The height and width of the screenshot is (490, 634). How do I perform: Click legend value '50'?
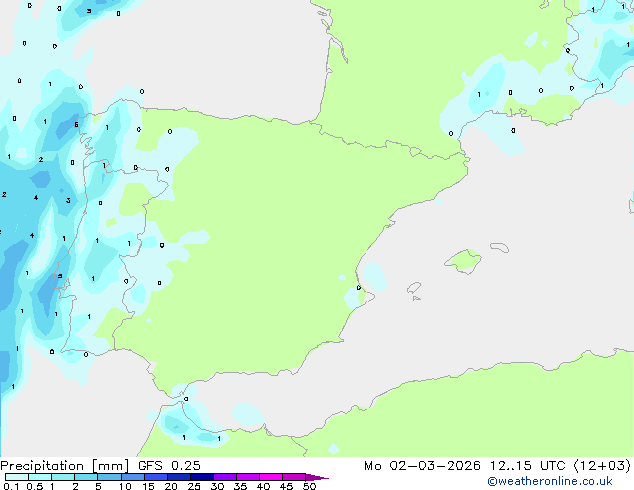coord(309,486)
